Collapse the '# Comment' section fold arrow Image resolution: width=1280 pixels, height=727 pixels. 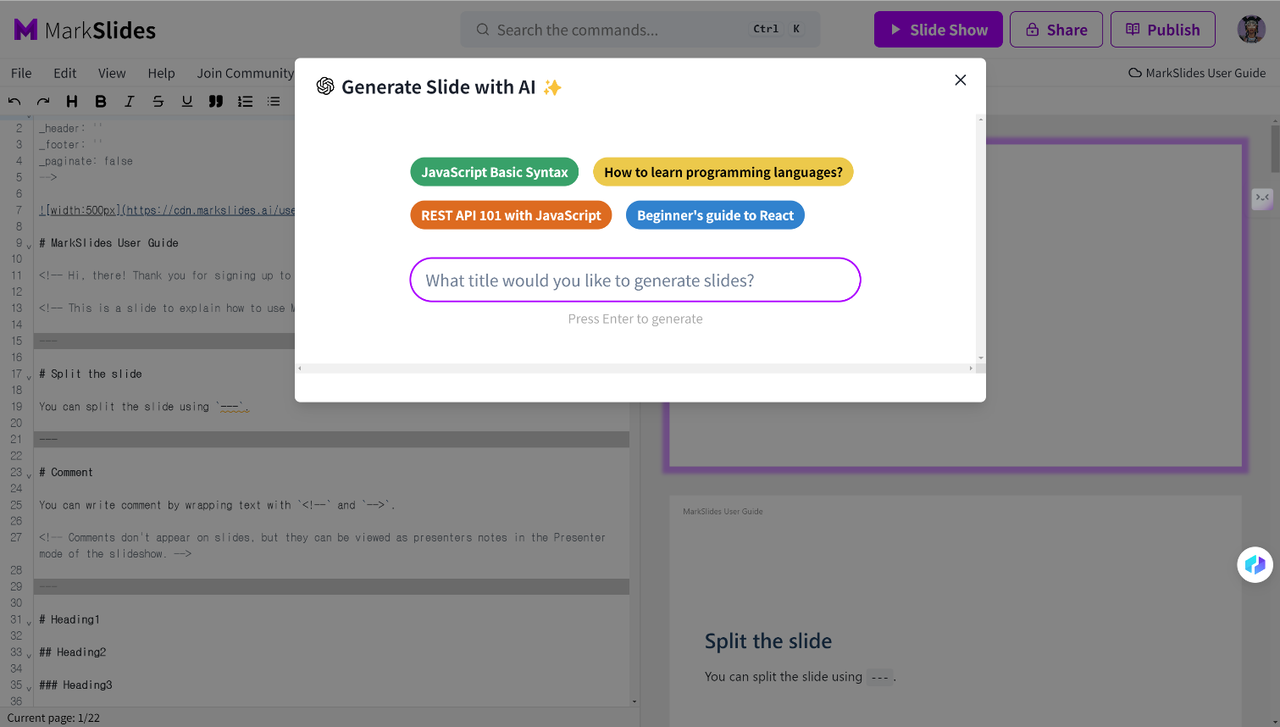click(29, 474)
